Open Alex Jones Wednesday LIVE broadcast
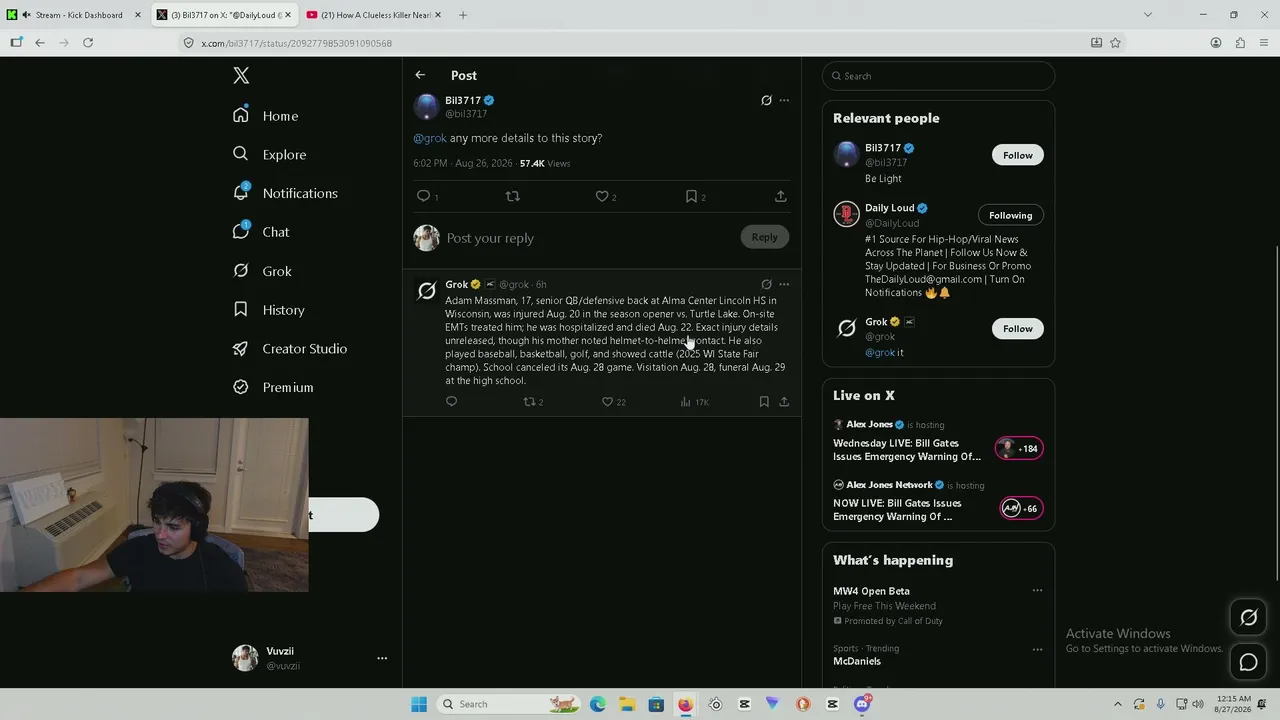This screenshot has height=720, width=1280. click(938, 443)
